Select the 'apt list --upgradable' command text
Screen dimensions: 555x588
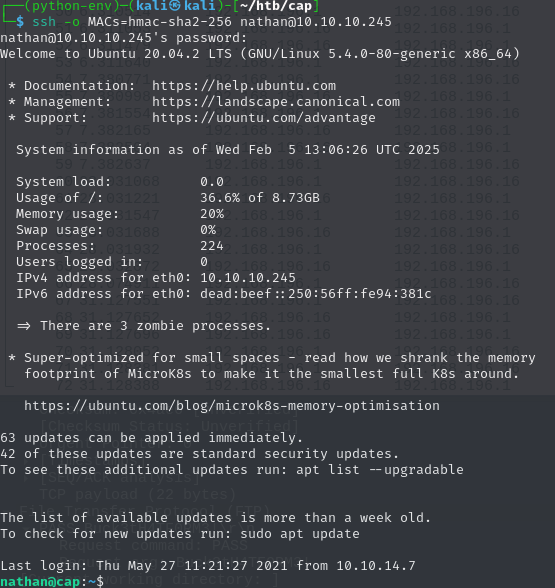380,470
